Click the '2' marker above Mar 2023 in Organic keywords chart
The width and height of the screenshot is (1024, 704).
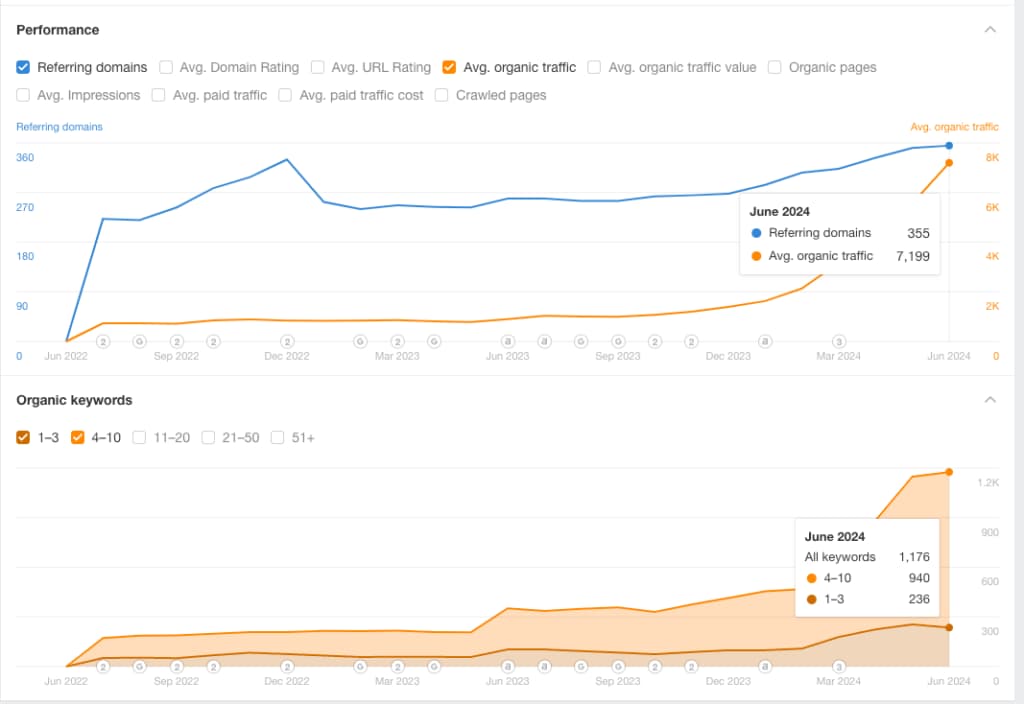pos(398,665)
